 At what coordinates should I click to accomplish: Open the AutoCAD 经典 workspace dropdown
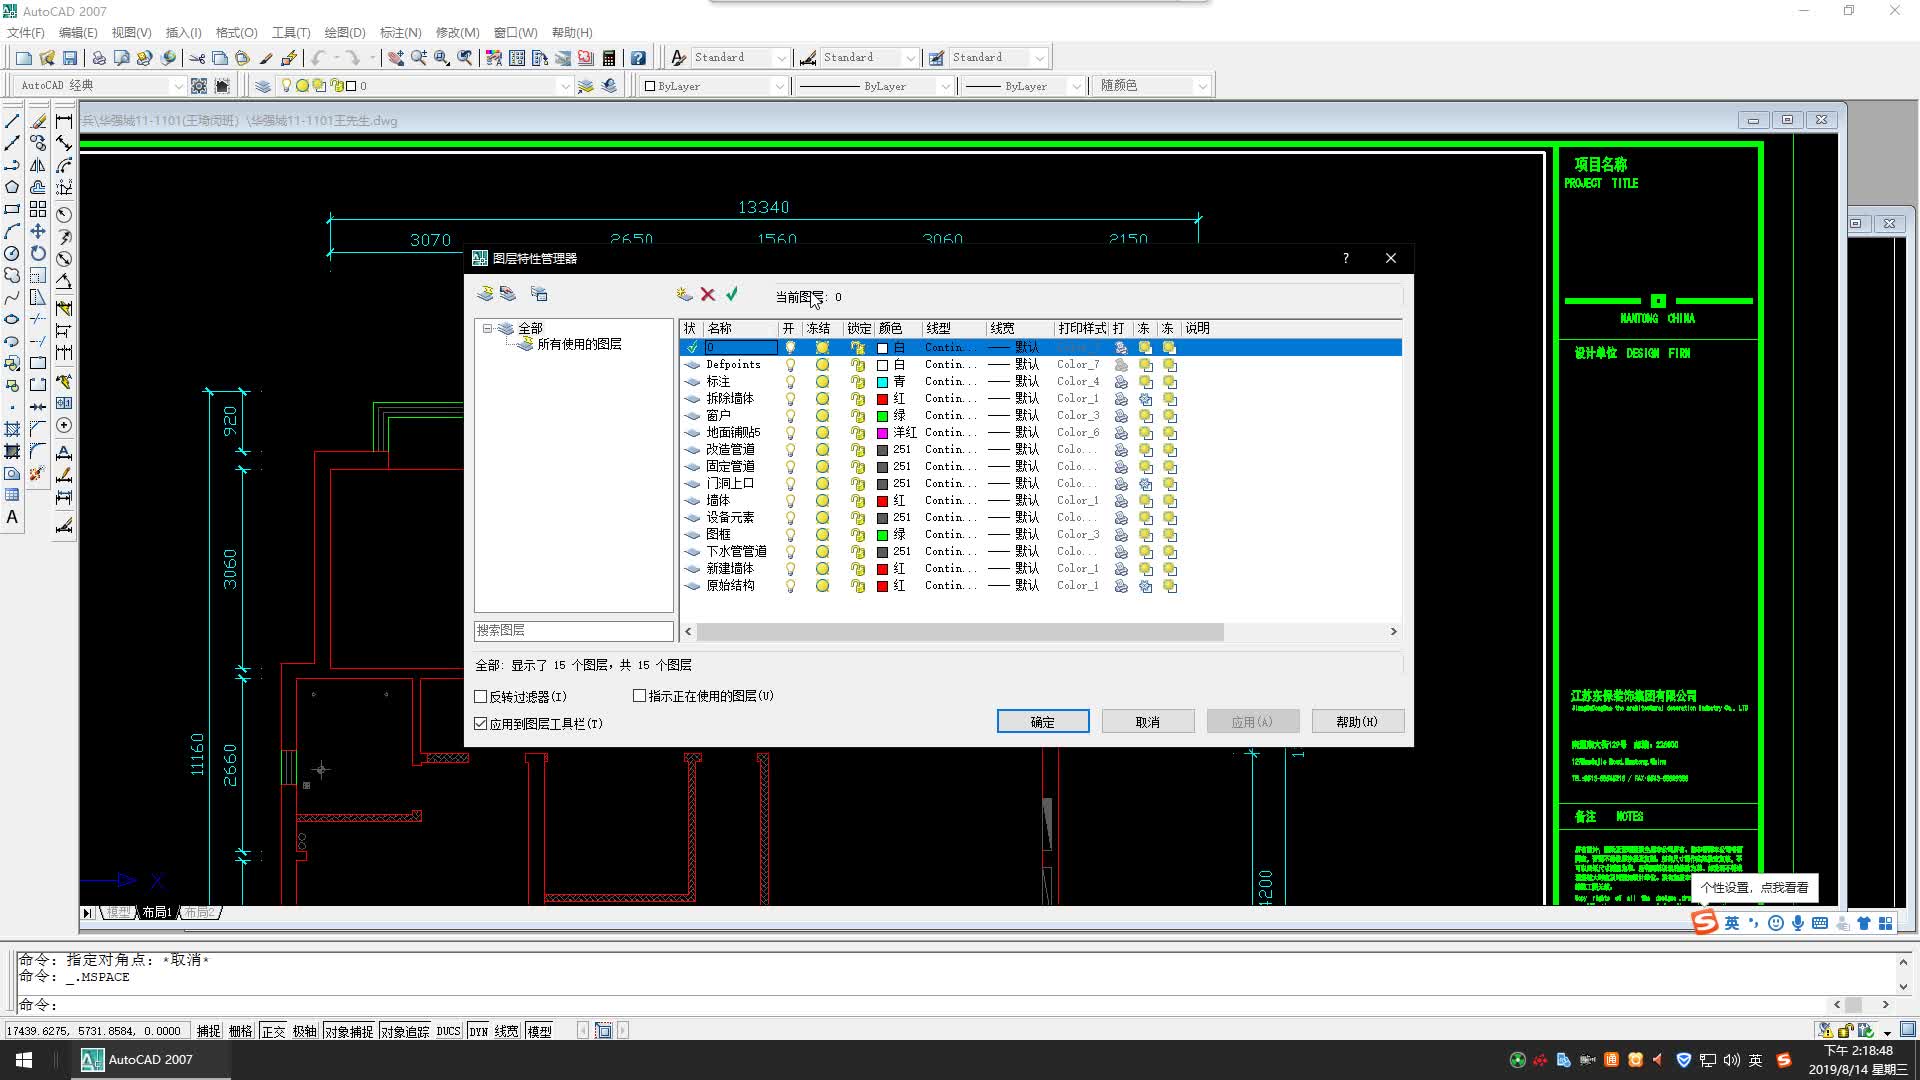click(178, 86)
